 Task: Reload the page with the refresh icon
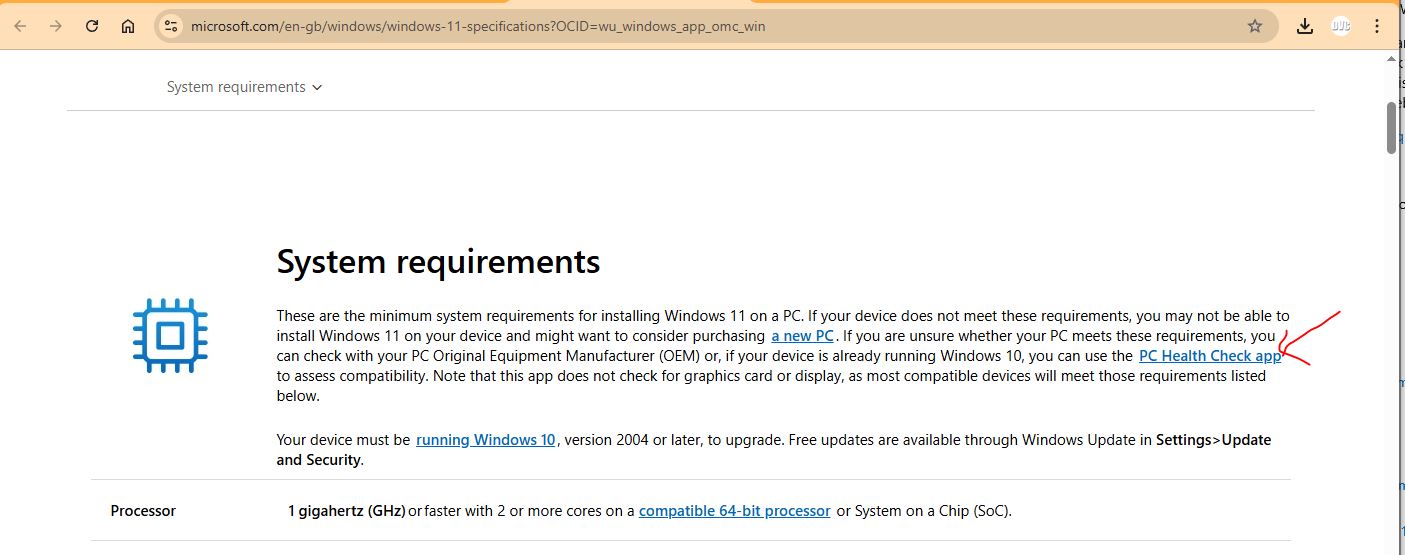(x=92, y=27)
